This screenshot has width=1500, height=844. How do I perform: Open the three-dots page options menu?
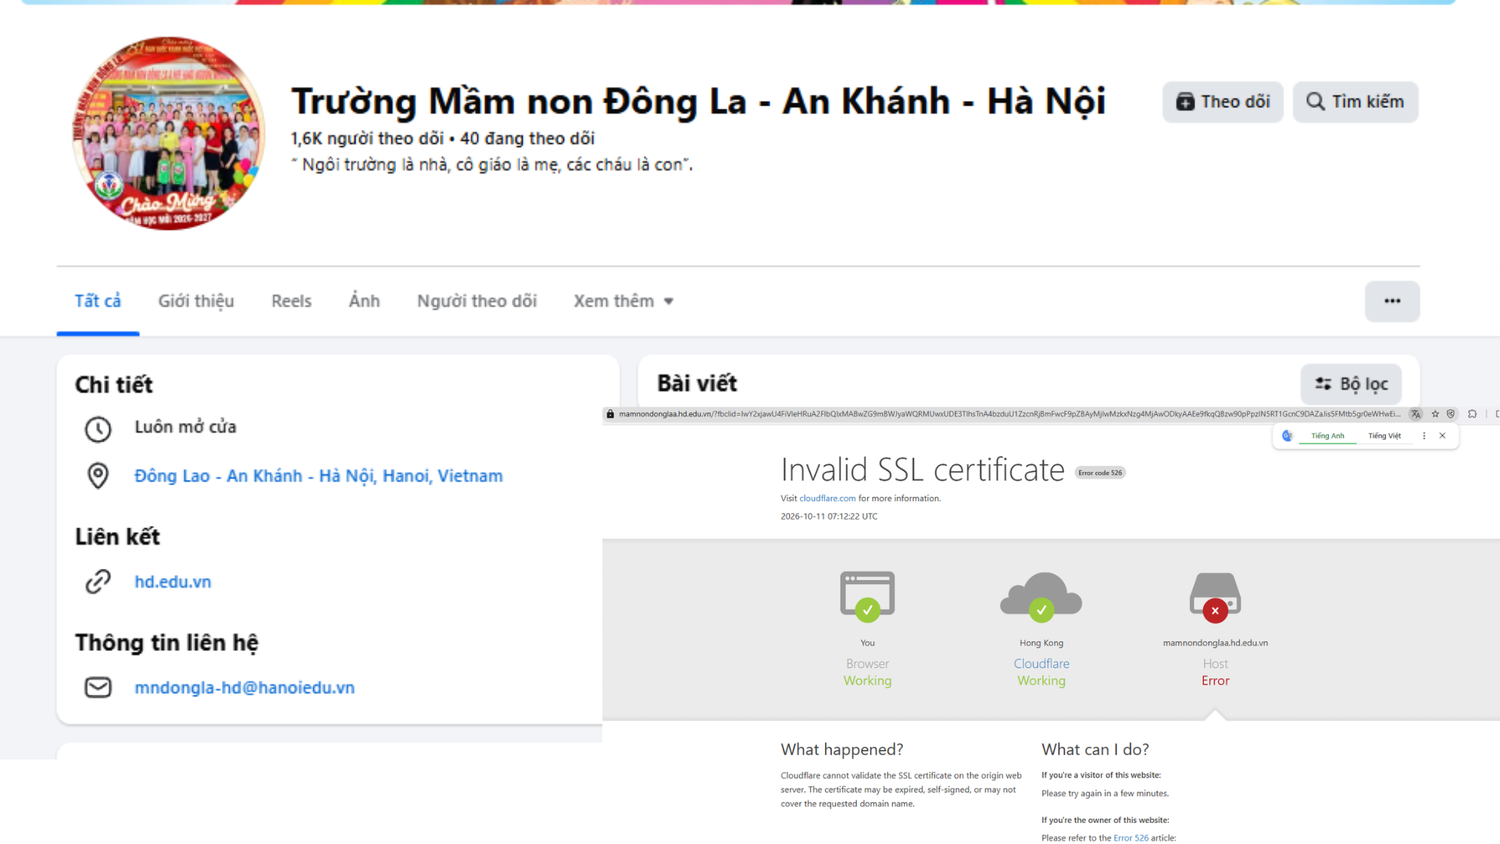point(1392,301)
